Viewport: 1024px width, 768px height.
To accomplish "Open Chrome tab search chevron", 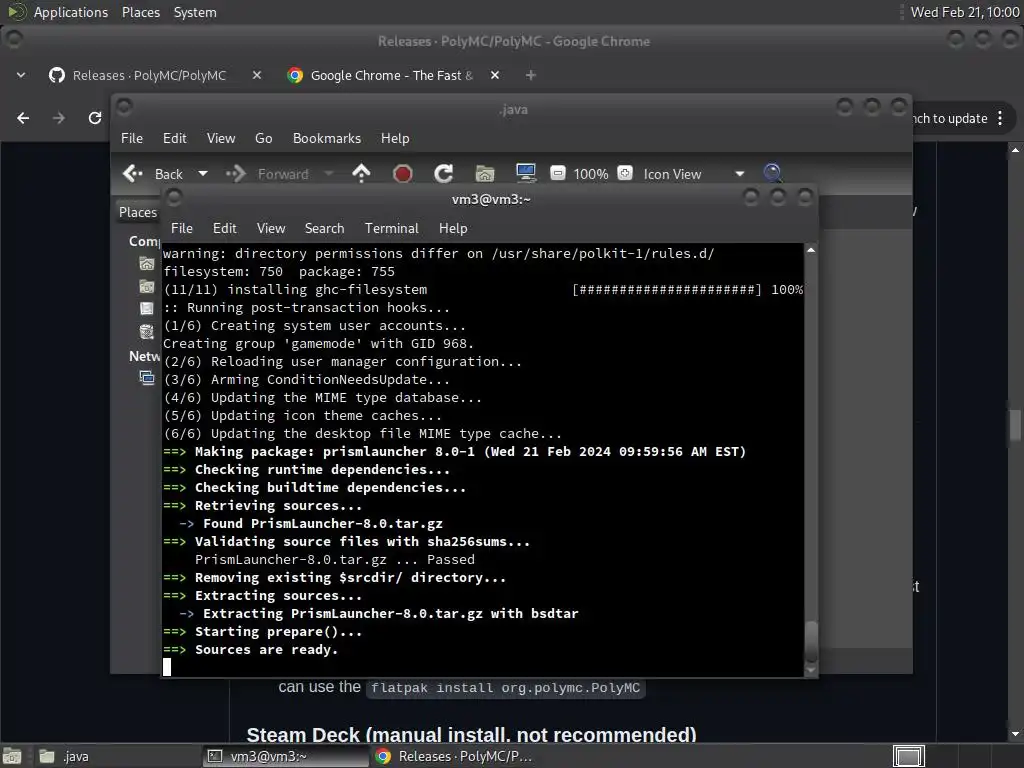I will 21,75.
